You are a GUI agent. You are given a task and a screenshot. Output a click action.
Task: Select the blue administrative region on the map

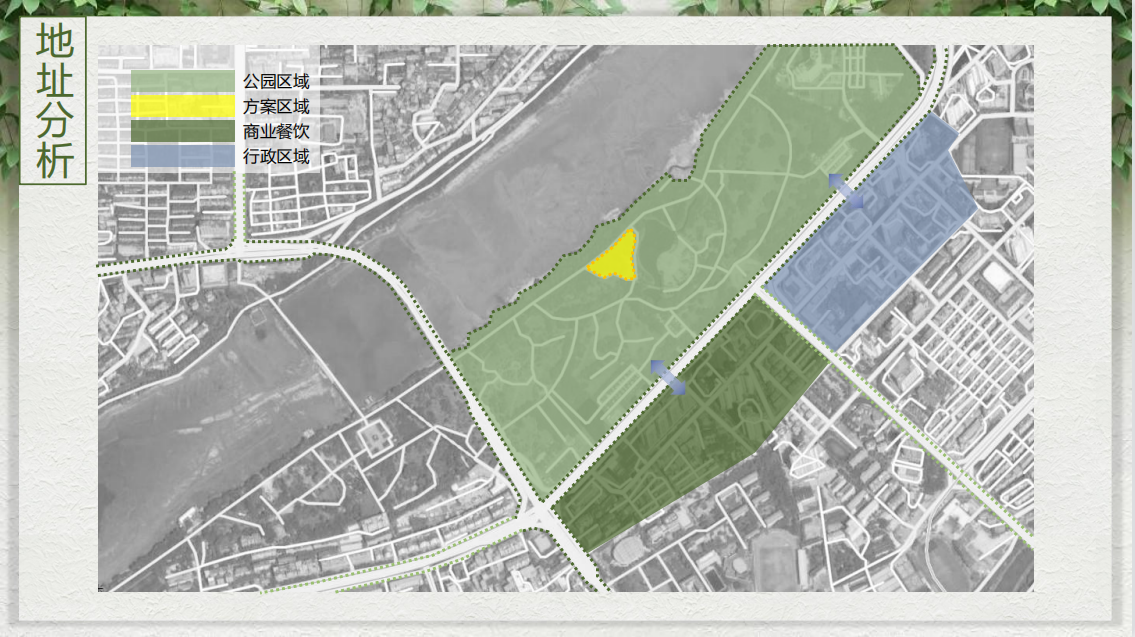tap(870, 240)
